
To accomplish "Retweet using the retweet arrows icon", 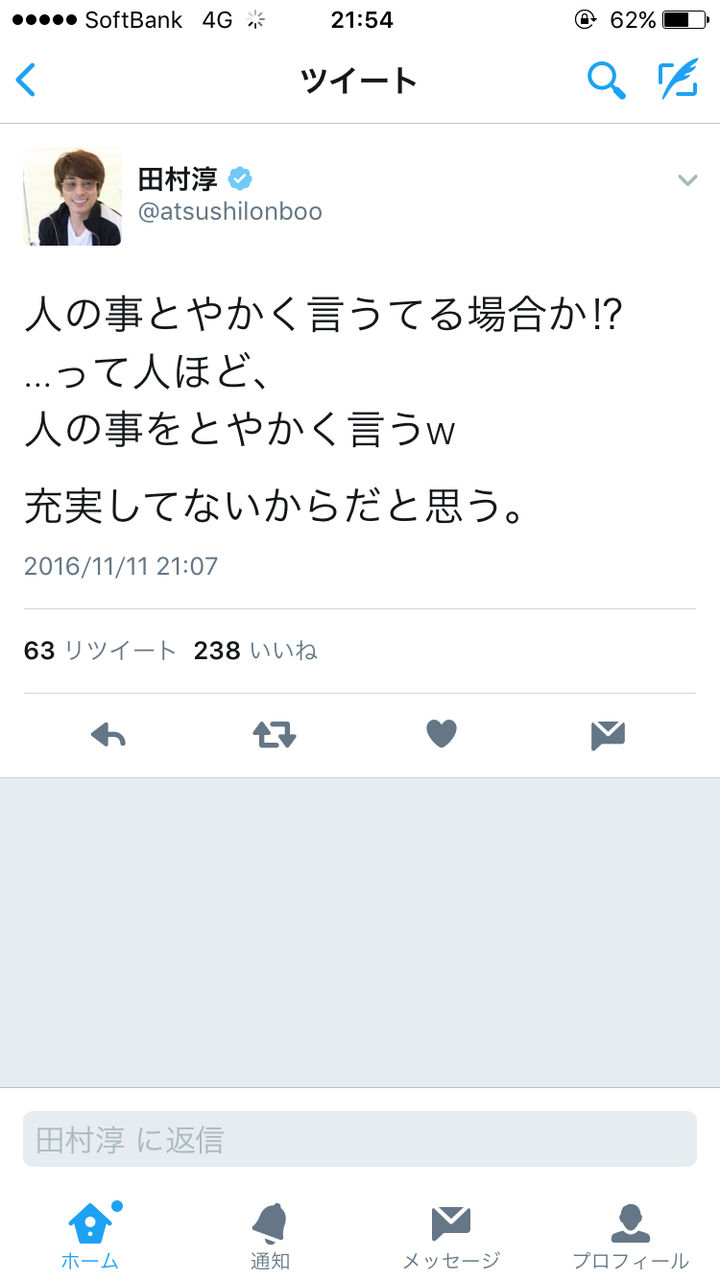I will point(274,736).
